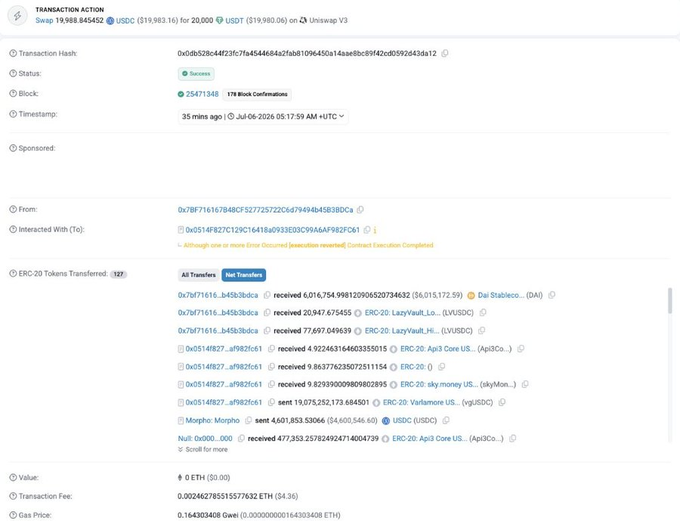Click the contract icon beside 0x0514F827C129

pyautogui.click(x=181, y=230)
